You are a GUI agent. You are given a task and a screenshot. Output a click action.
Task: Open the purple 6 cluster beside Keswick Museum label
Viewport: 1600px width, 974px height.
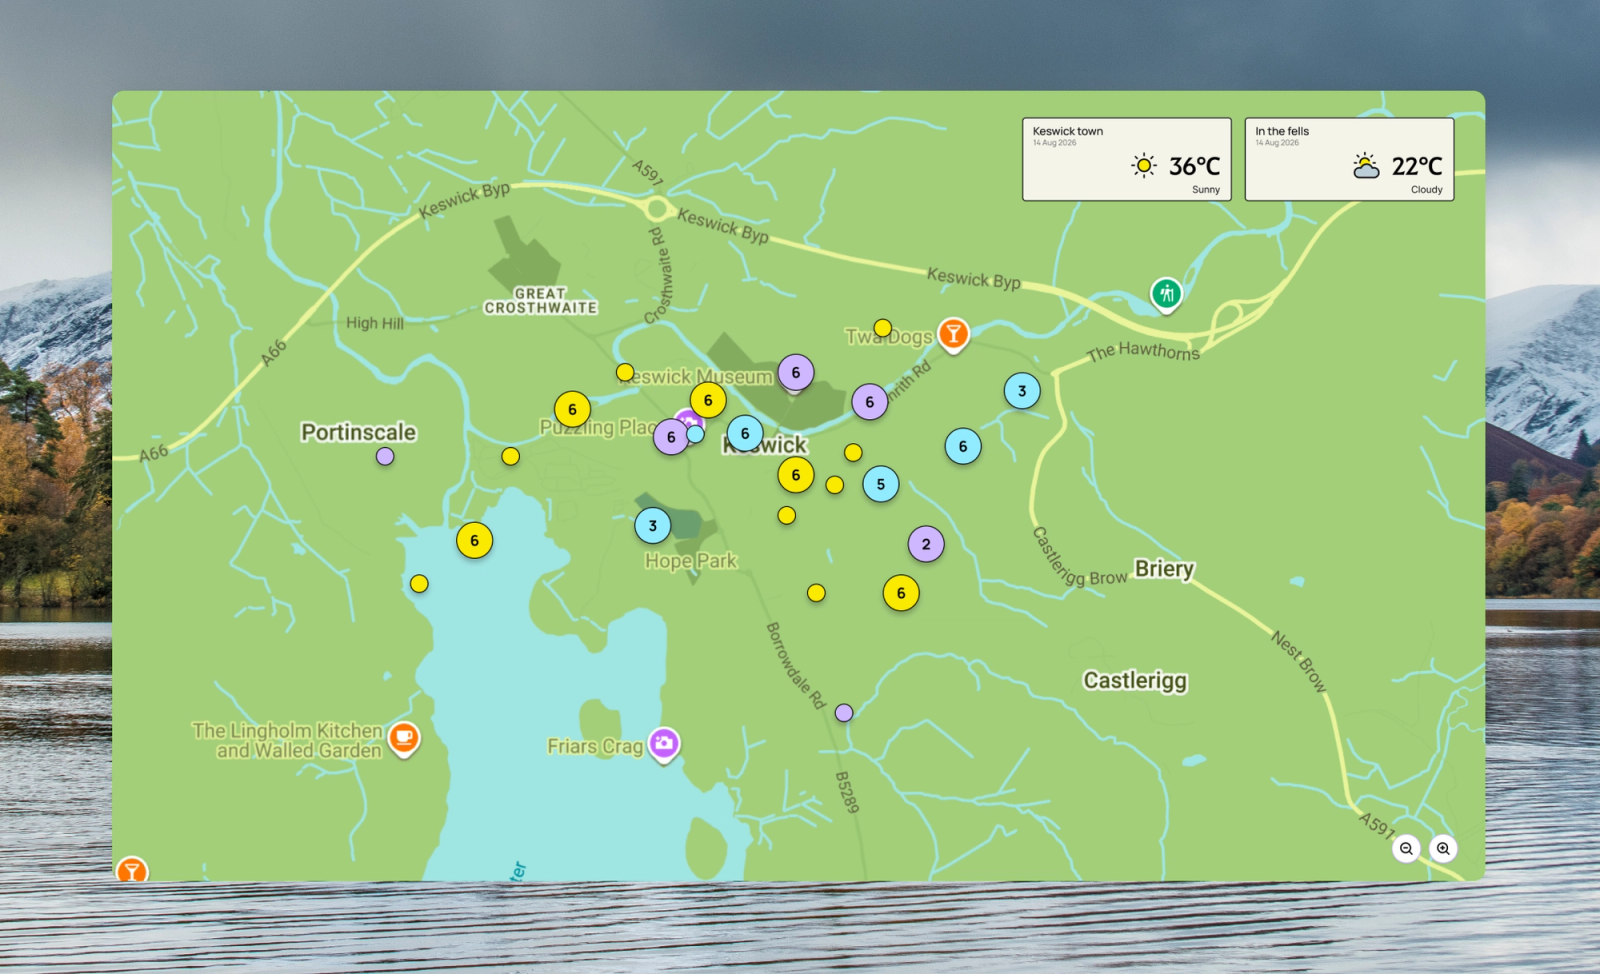click(796, 372)
